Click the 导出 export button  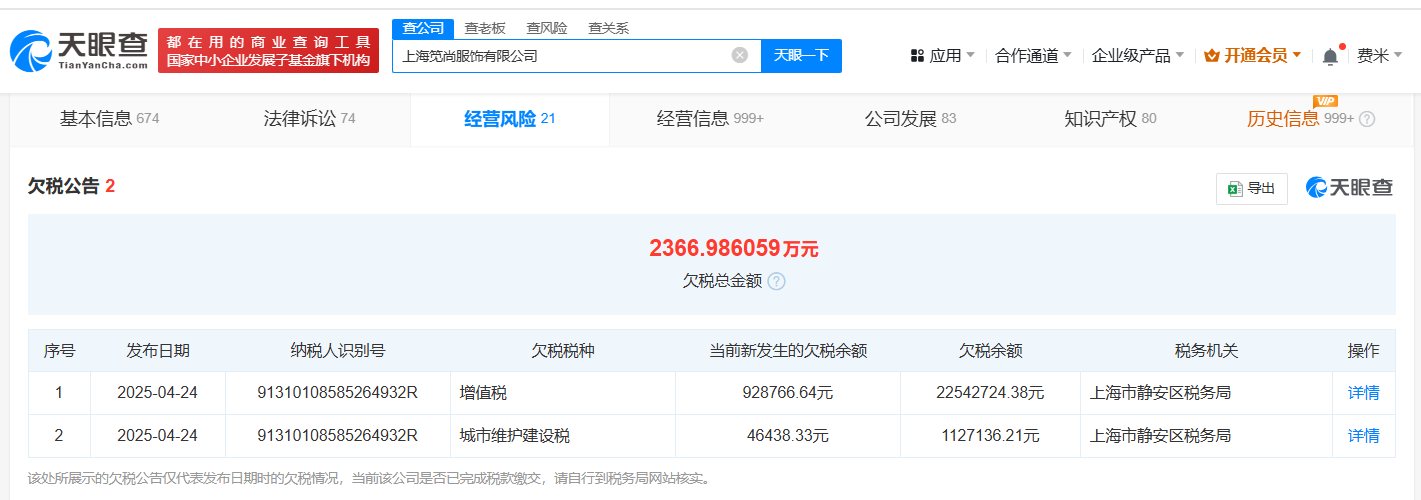[x=1251, y=188]
